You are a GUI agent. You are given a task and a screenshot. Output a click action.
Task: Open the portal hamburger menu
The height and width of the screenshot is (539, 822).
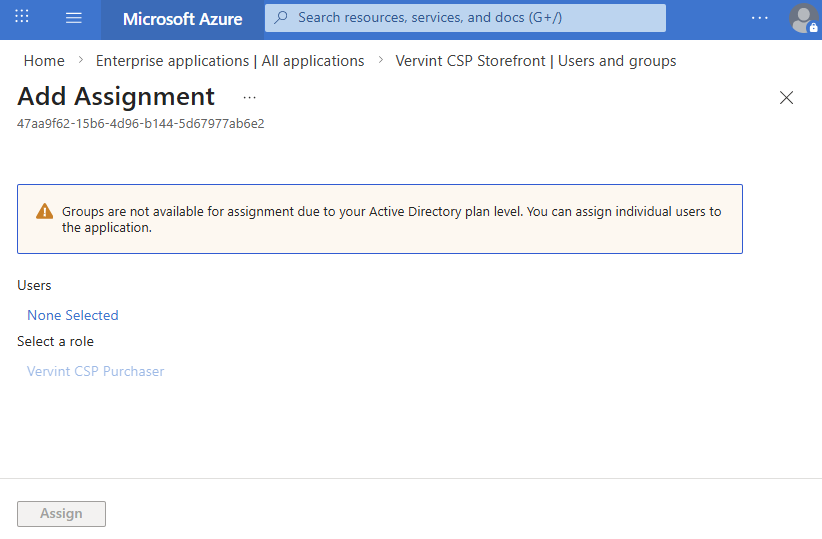click(x=73, y=18)
